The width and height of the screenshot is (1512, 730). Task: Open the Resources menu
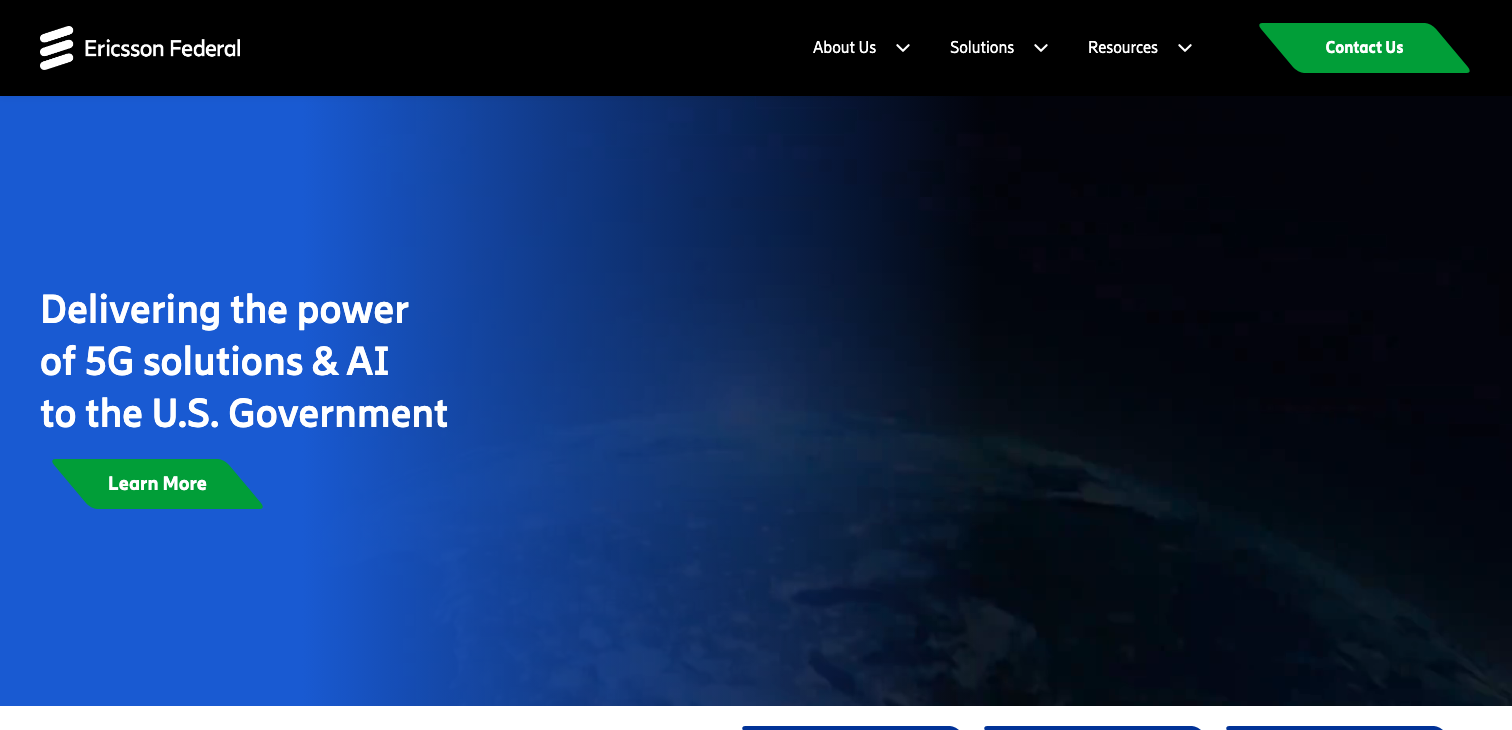click(x=1123, y=48)
